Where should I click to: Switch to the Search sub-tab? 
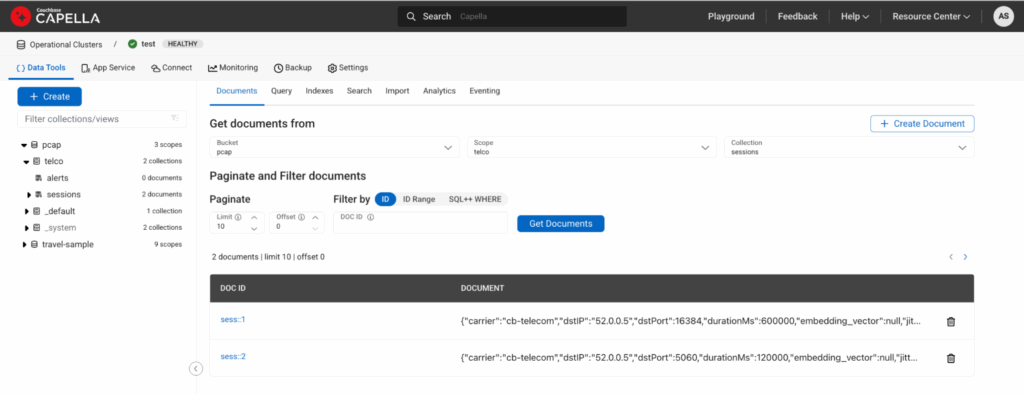click(x=359, y=91)
